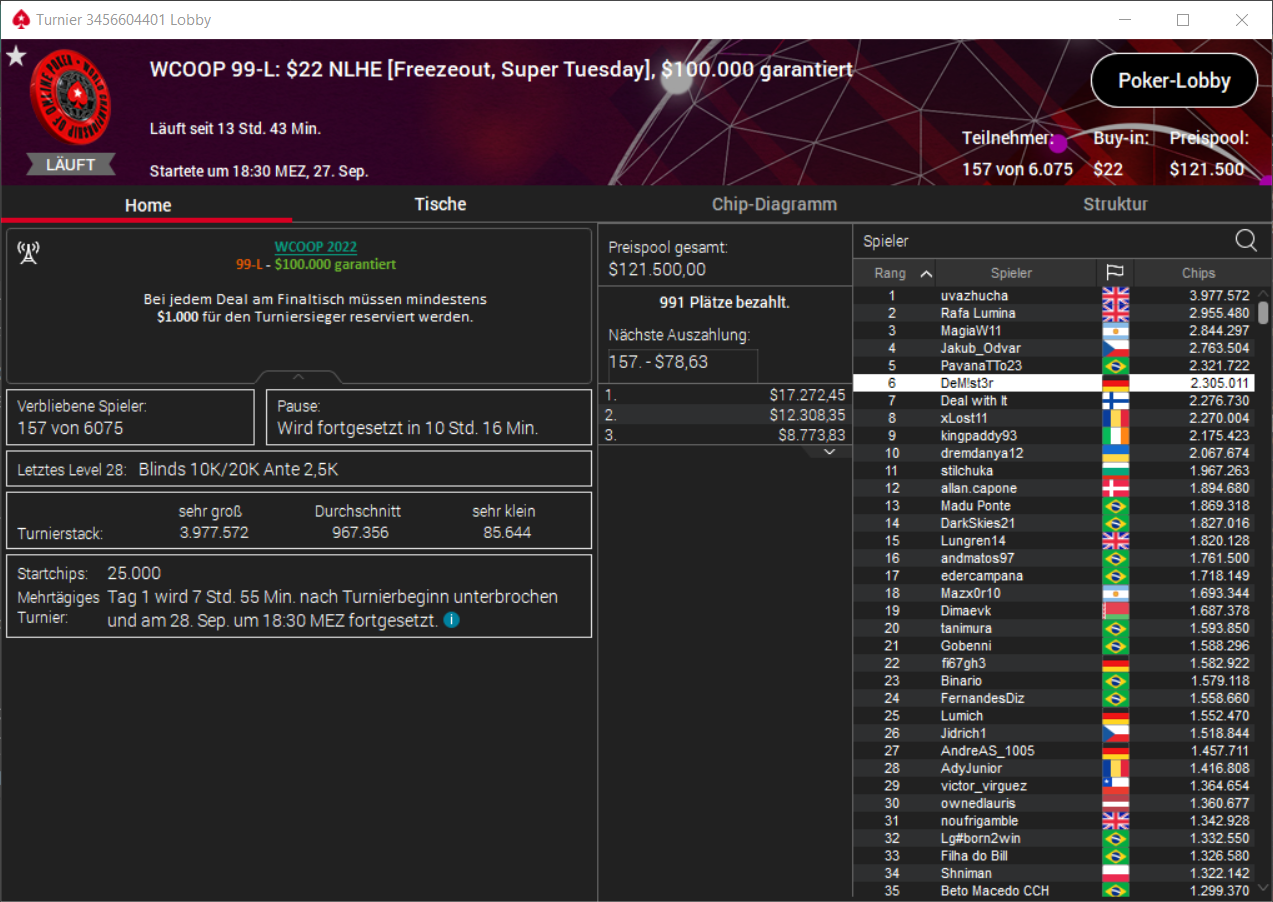Click the German flag beside DeM!st3r
Image resolution: width=1273 pixels, height=902 pixels.
tap(1115, 383)
